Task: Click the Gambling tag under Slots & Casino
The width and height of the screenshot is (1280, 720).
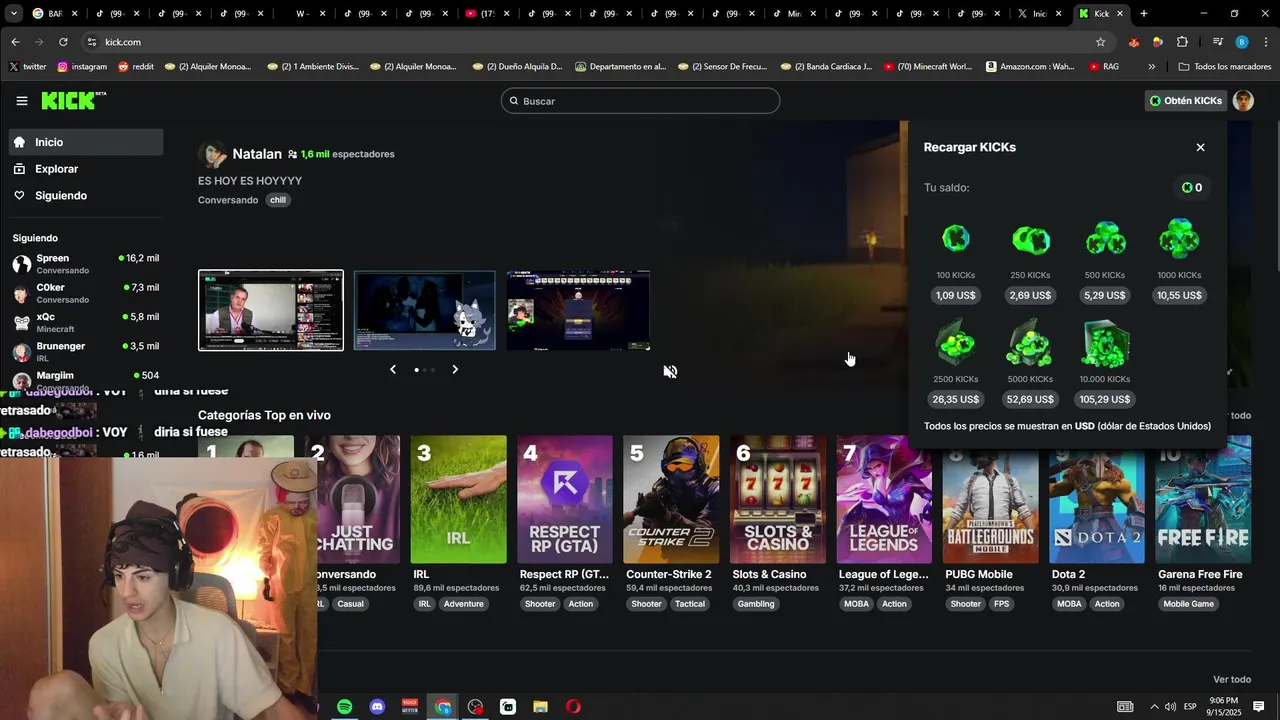Action: click(x=756, y=604)
